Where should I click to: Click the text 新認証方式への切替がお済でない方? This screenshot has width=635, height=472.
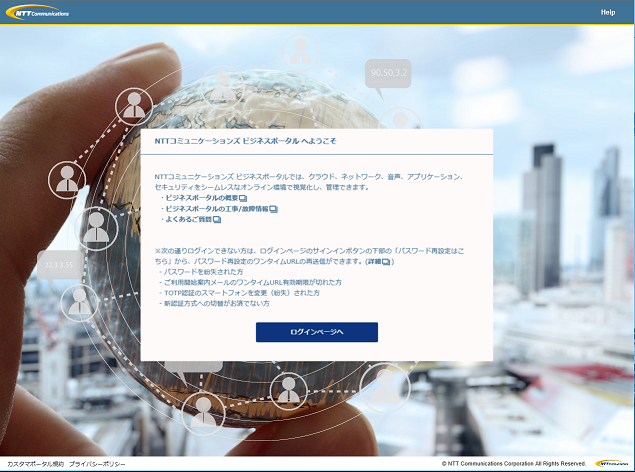[217, 303]
